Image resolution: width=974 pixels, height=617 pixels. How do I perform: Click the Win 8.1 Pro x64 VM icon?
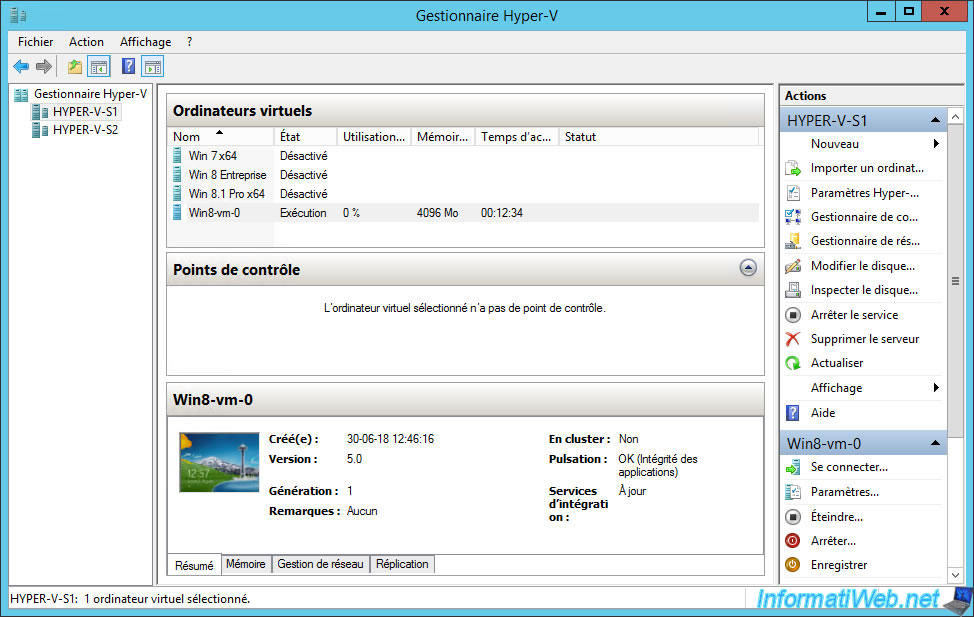point(178,194)
